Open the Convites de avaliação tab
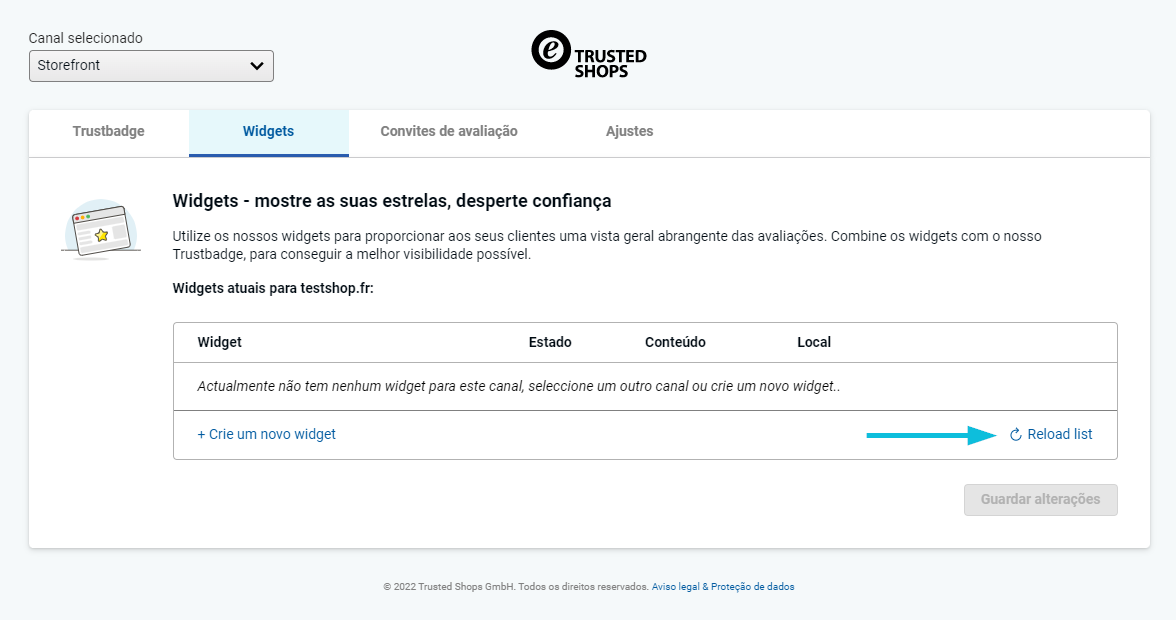1176x620 pixels. click(448, 132)
